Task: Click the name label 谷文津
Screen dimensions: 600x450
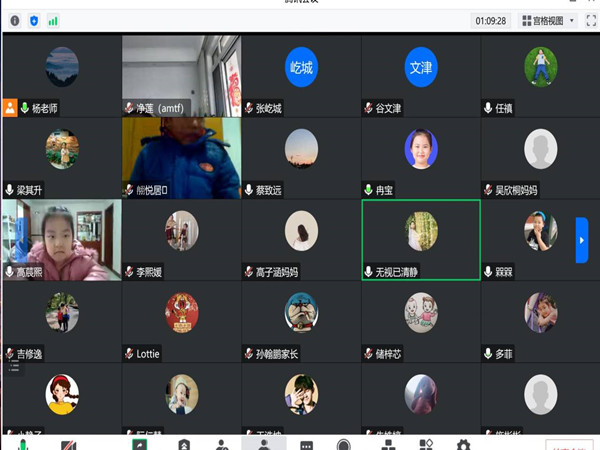Action: (x=388, y=108)
